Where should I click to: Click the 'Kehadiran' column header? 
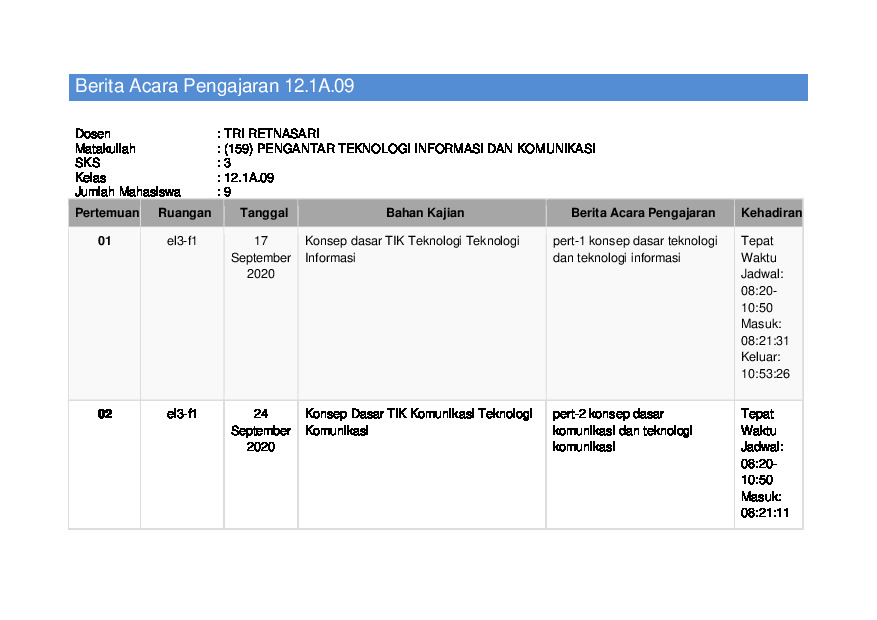771,213
